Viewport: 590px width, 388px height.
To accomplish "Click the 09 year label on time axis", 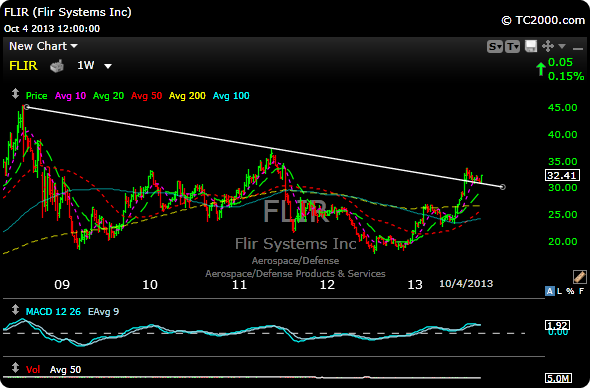I will (x=62, y=285).
